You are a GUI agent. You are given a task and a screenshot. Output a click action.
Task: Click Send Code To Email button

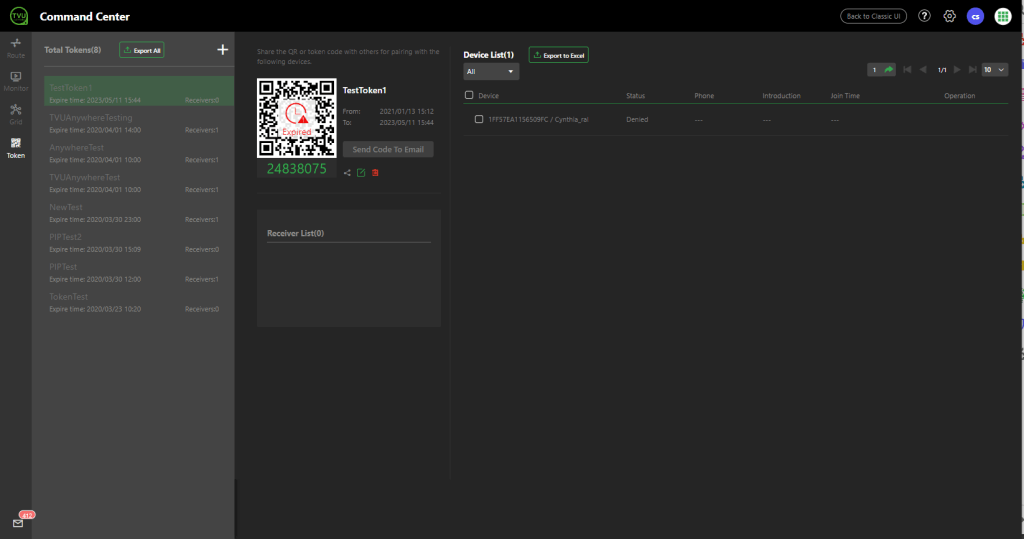pos(388,149)
